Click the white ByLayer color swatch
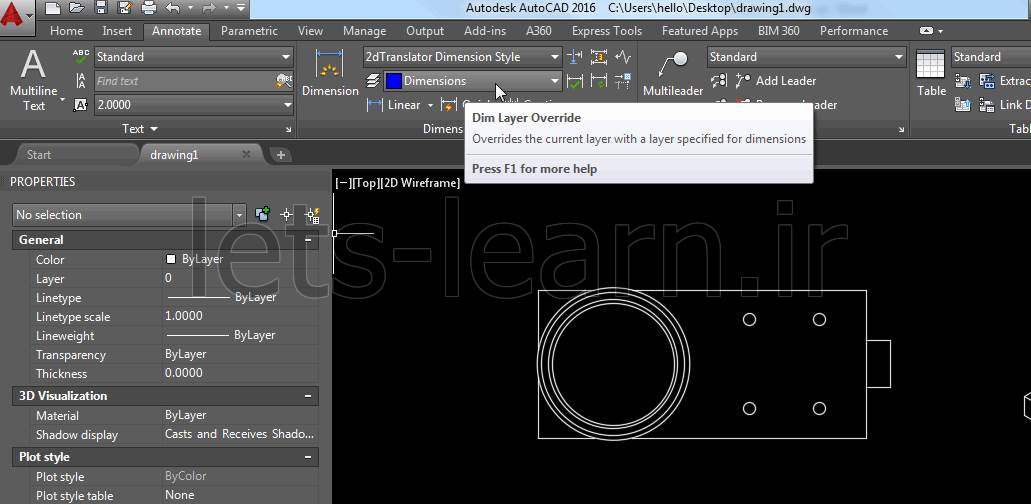Viewport: 1031px width, 504px height. coord(171,260)
